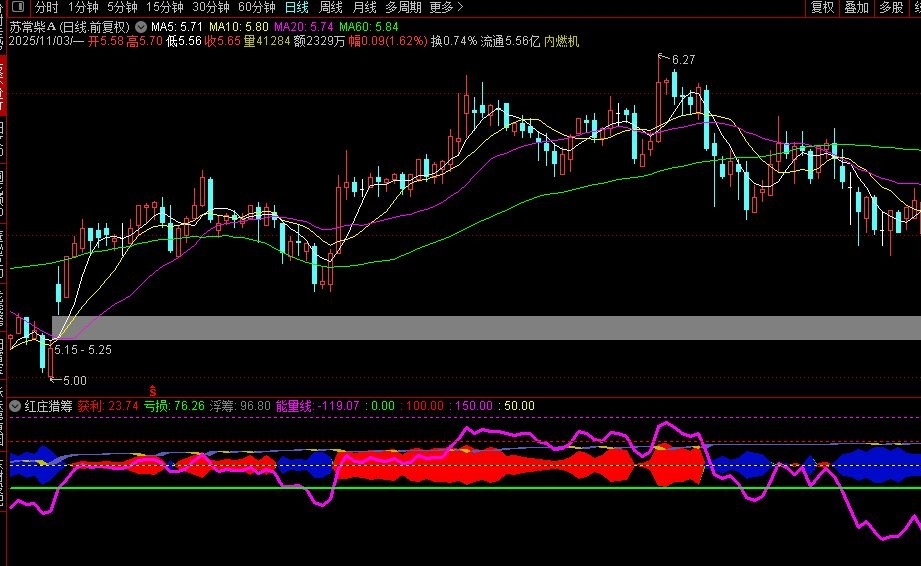Select the 5分钟 period tab
The width and height of the screenshot is (921, 566).
click(122, 8)
